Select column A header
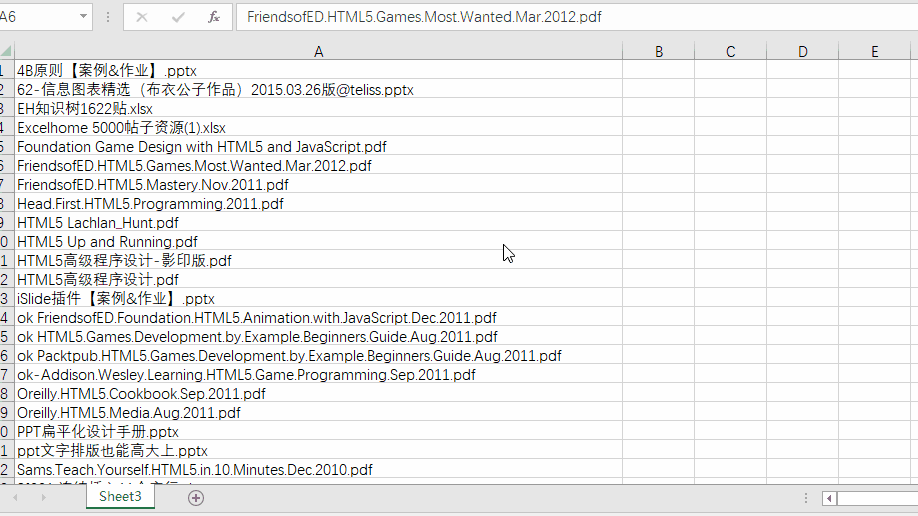 (318, 52)
